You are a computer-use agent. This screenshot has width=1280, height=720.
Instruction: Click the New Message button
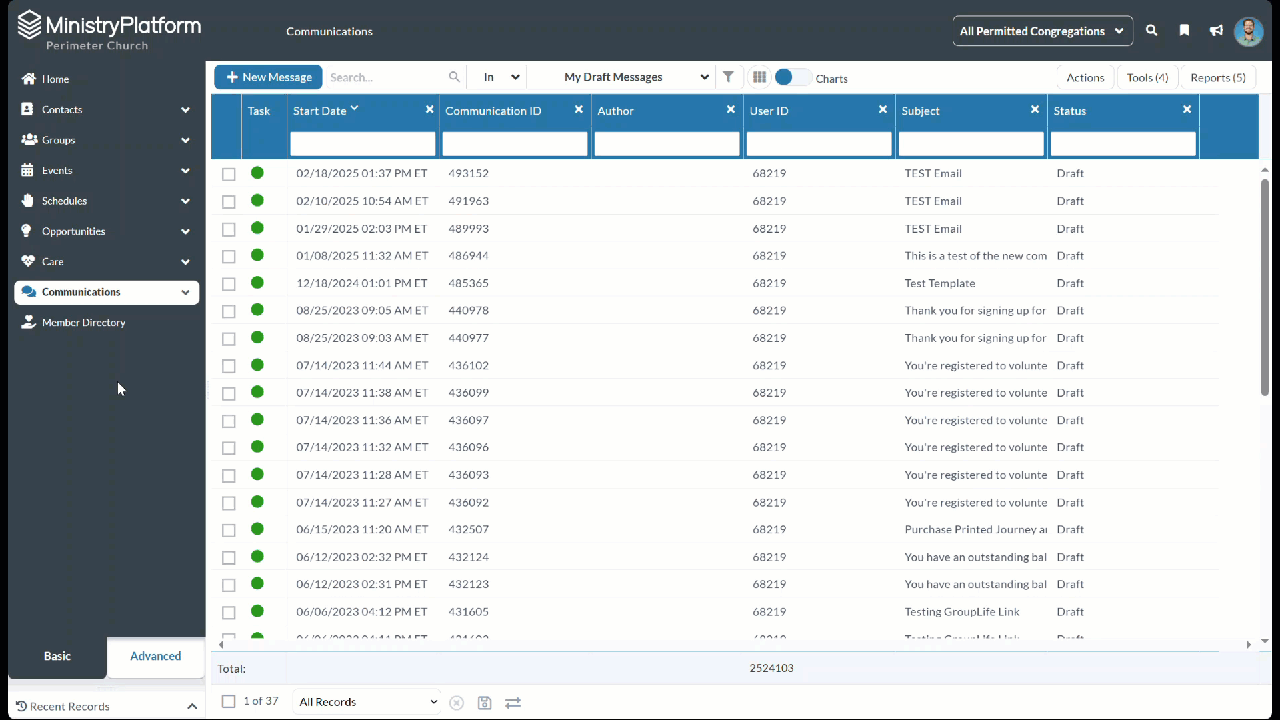[267, 77]
